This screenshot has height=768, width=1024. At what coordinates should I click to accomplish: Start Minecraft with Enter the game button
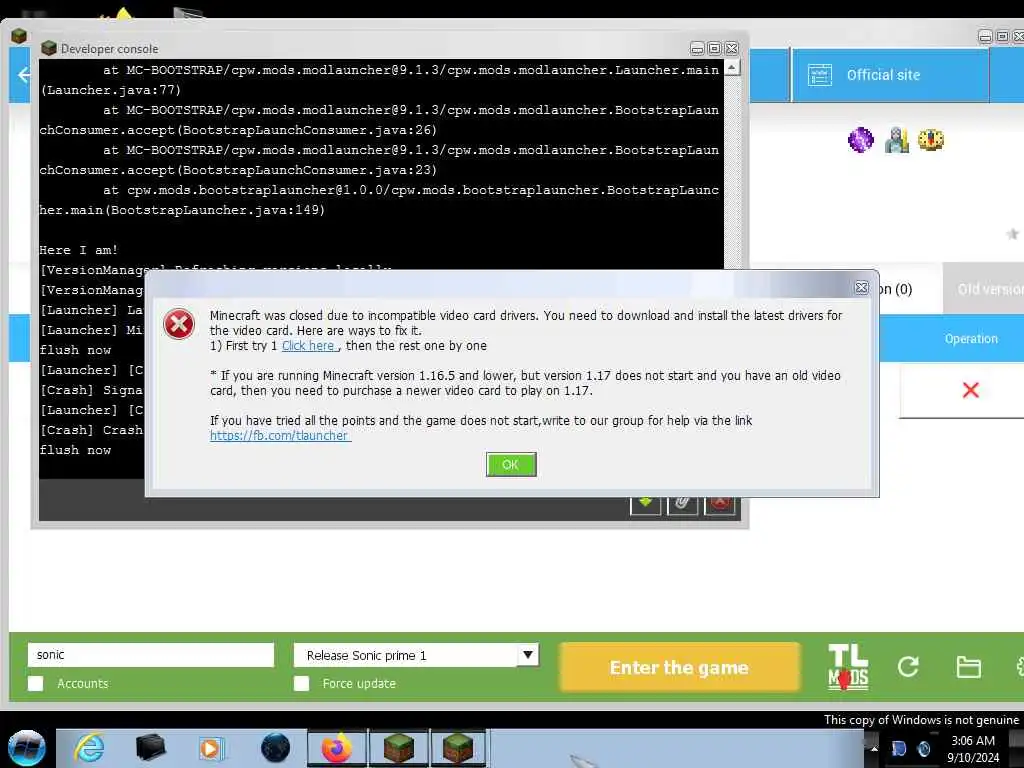click(679, 667)
